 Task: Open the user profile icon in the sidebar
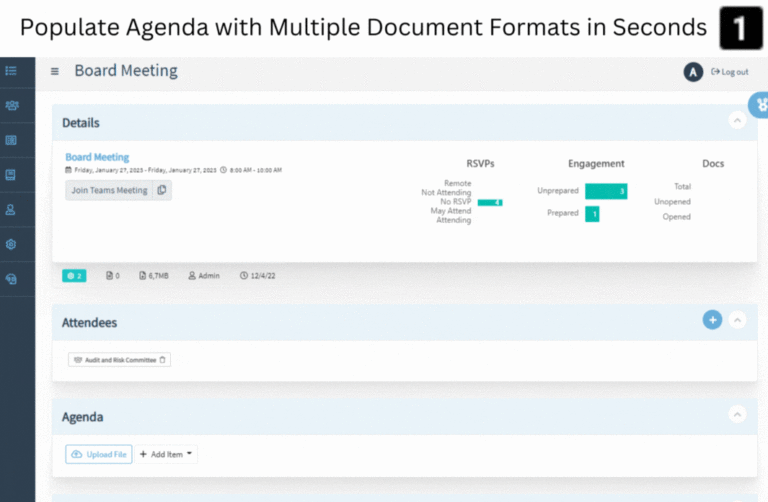(11, 210)
